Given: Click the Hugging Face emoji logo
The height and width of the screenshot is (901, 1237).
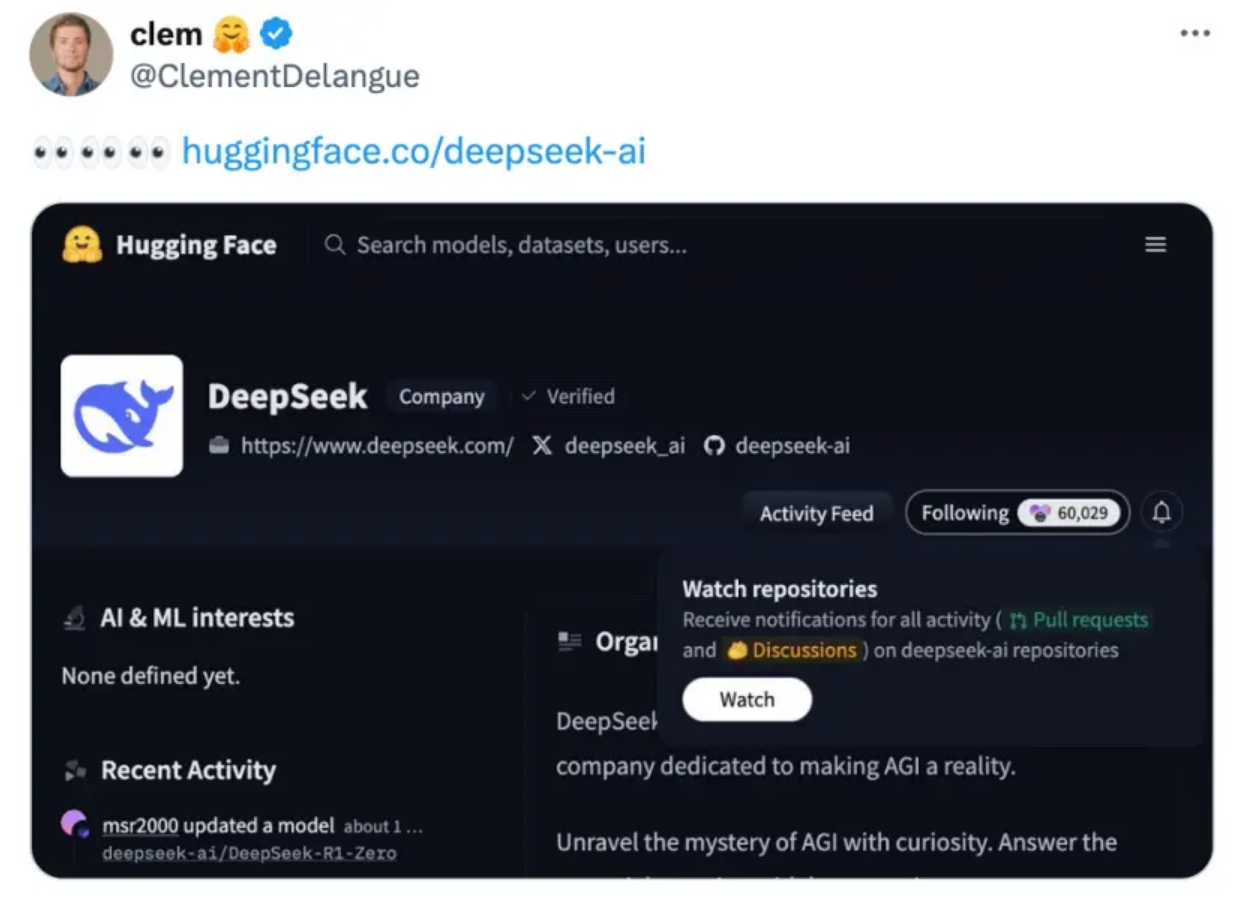Looking at the screenshot, I should tap(82, 245).
